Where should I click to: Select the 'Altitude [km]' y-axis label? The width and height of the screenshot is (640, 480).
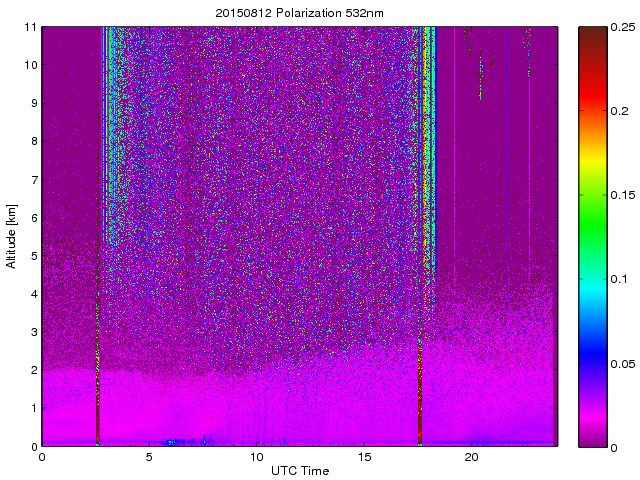point(12,236)
